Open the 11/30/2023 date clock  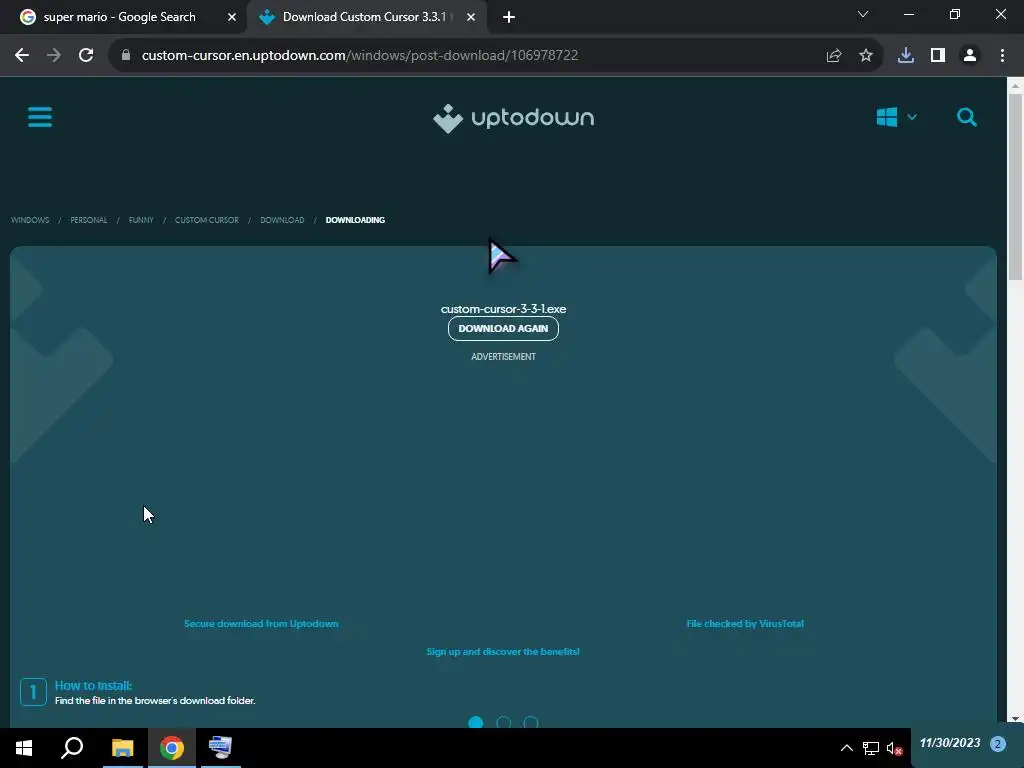tap(950, 743)
